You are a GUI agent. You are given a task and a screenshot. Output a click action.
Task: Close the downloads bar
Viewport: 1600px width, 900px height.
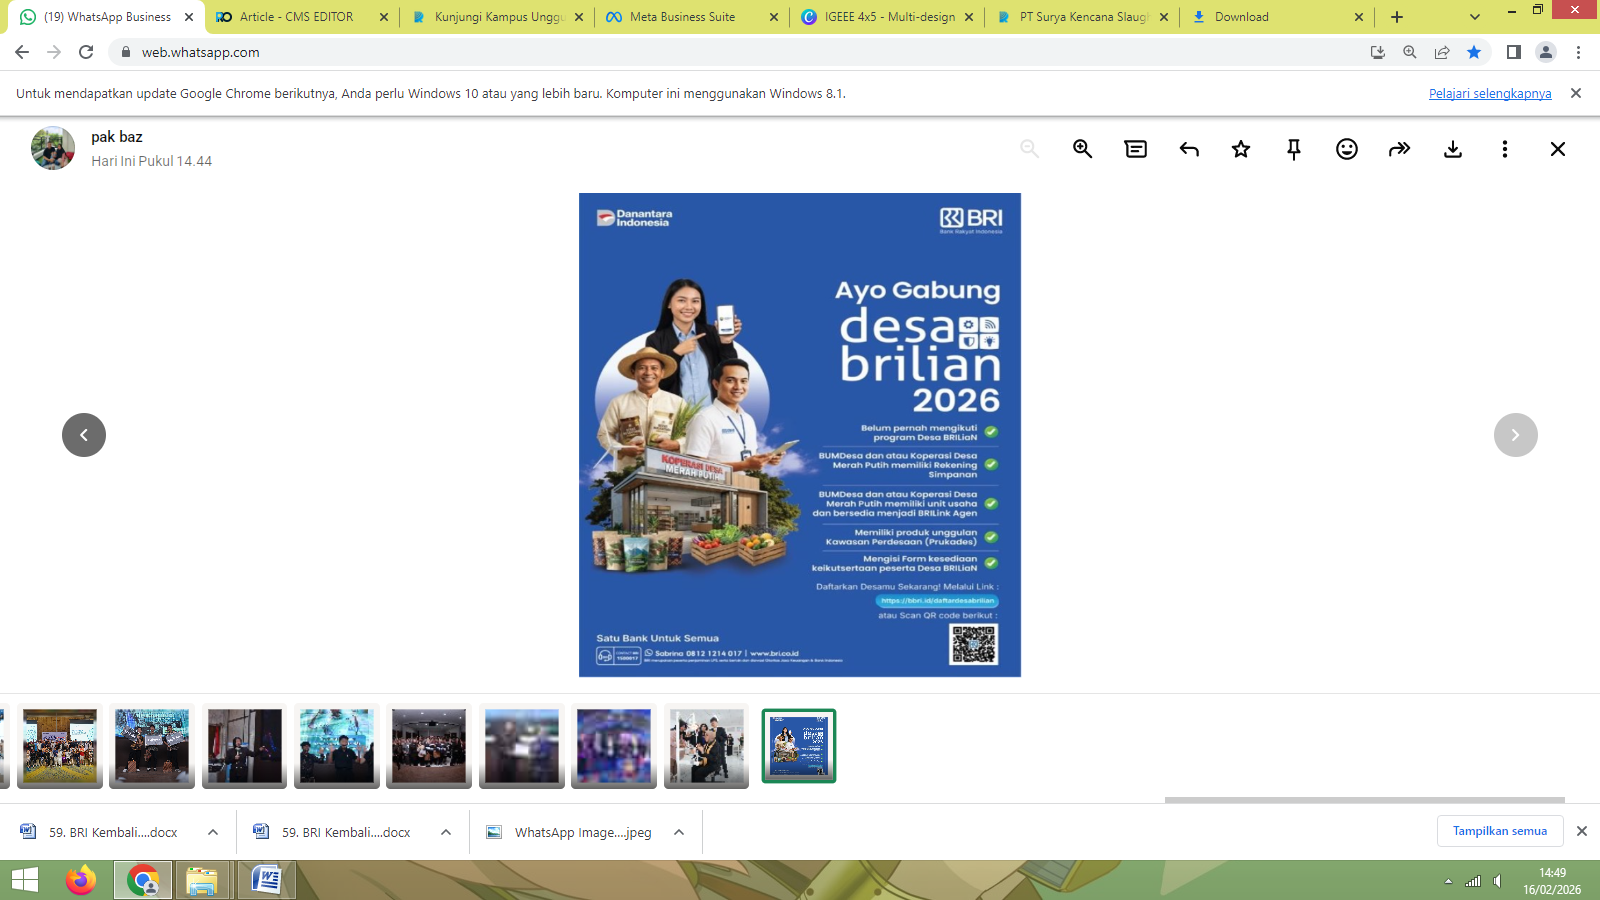1582,831
